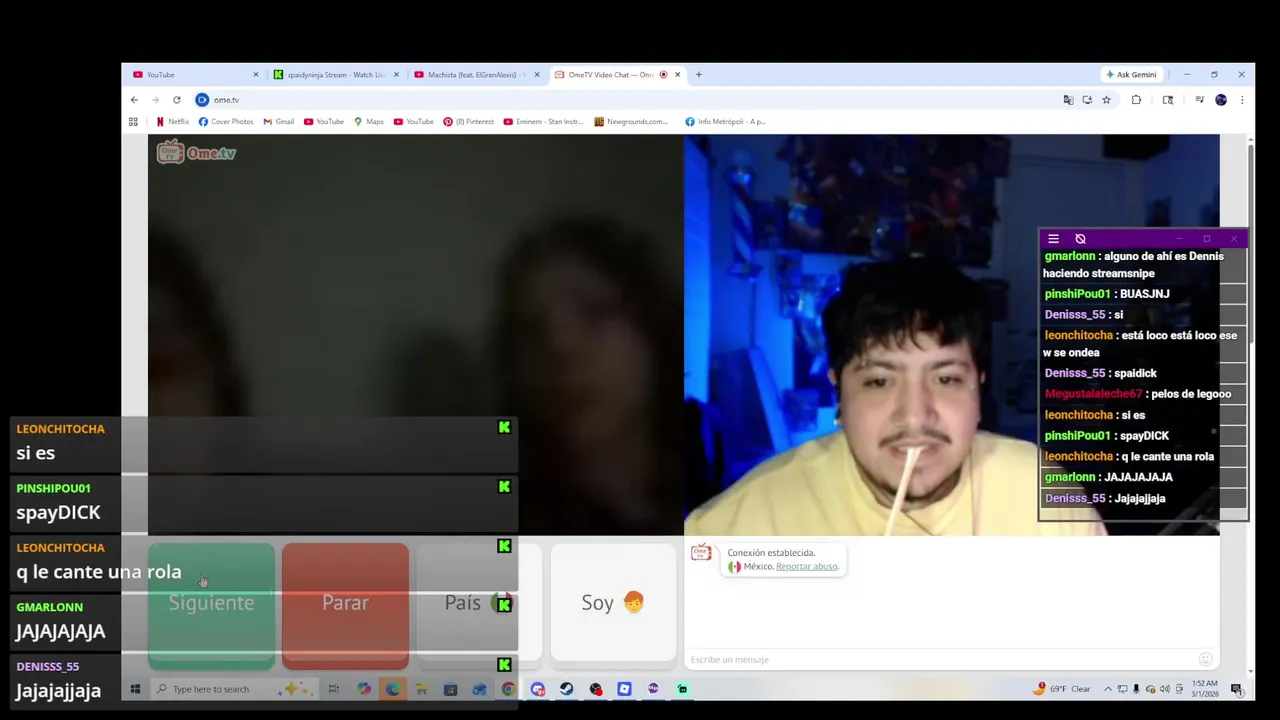Click chat message pelos de legooo
The height and width of the screenshot is (720, 1280).
click(1138, 394)
